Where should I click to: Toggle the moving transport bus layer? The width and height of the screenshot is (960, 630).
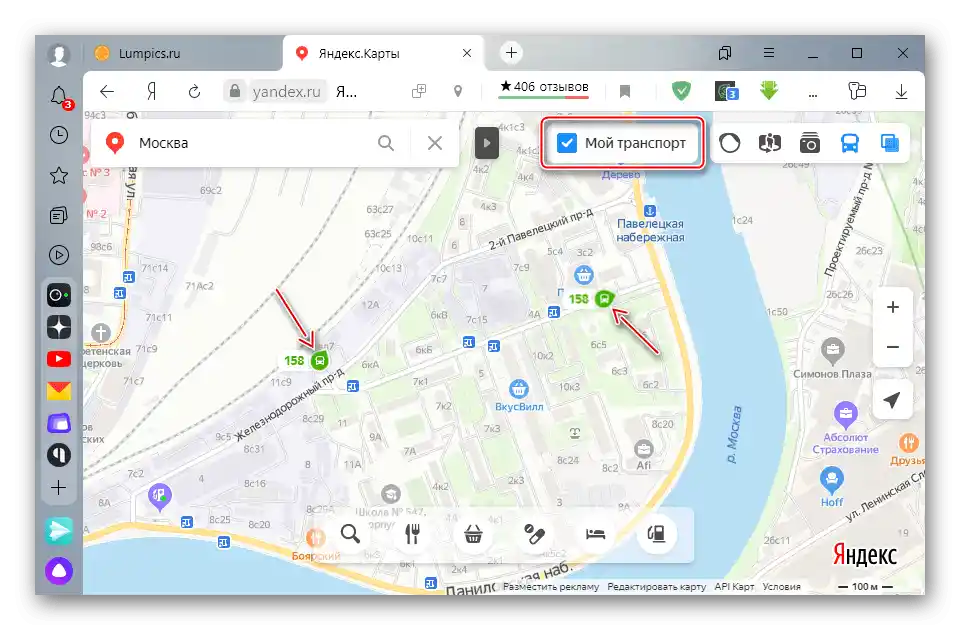[x=850, y=143]
